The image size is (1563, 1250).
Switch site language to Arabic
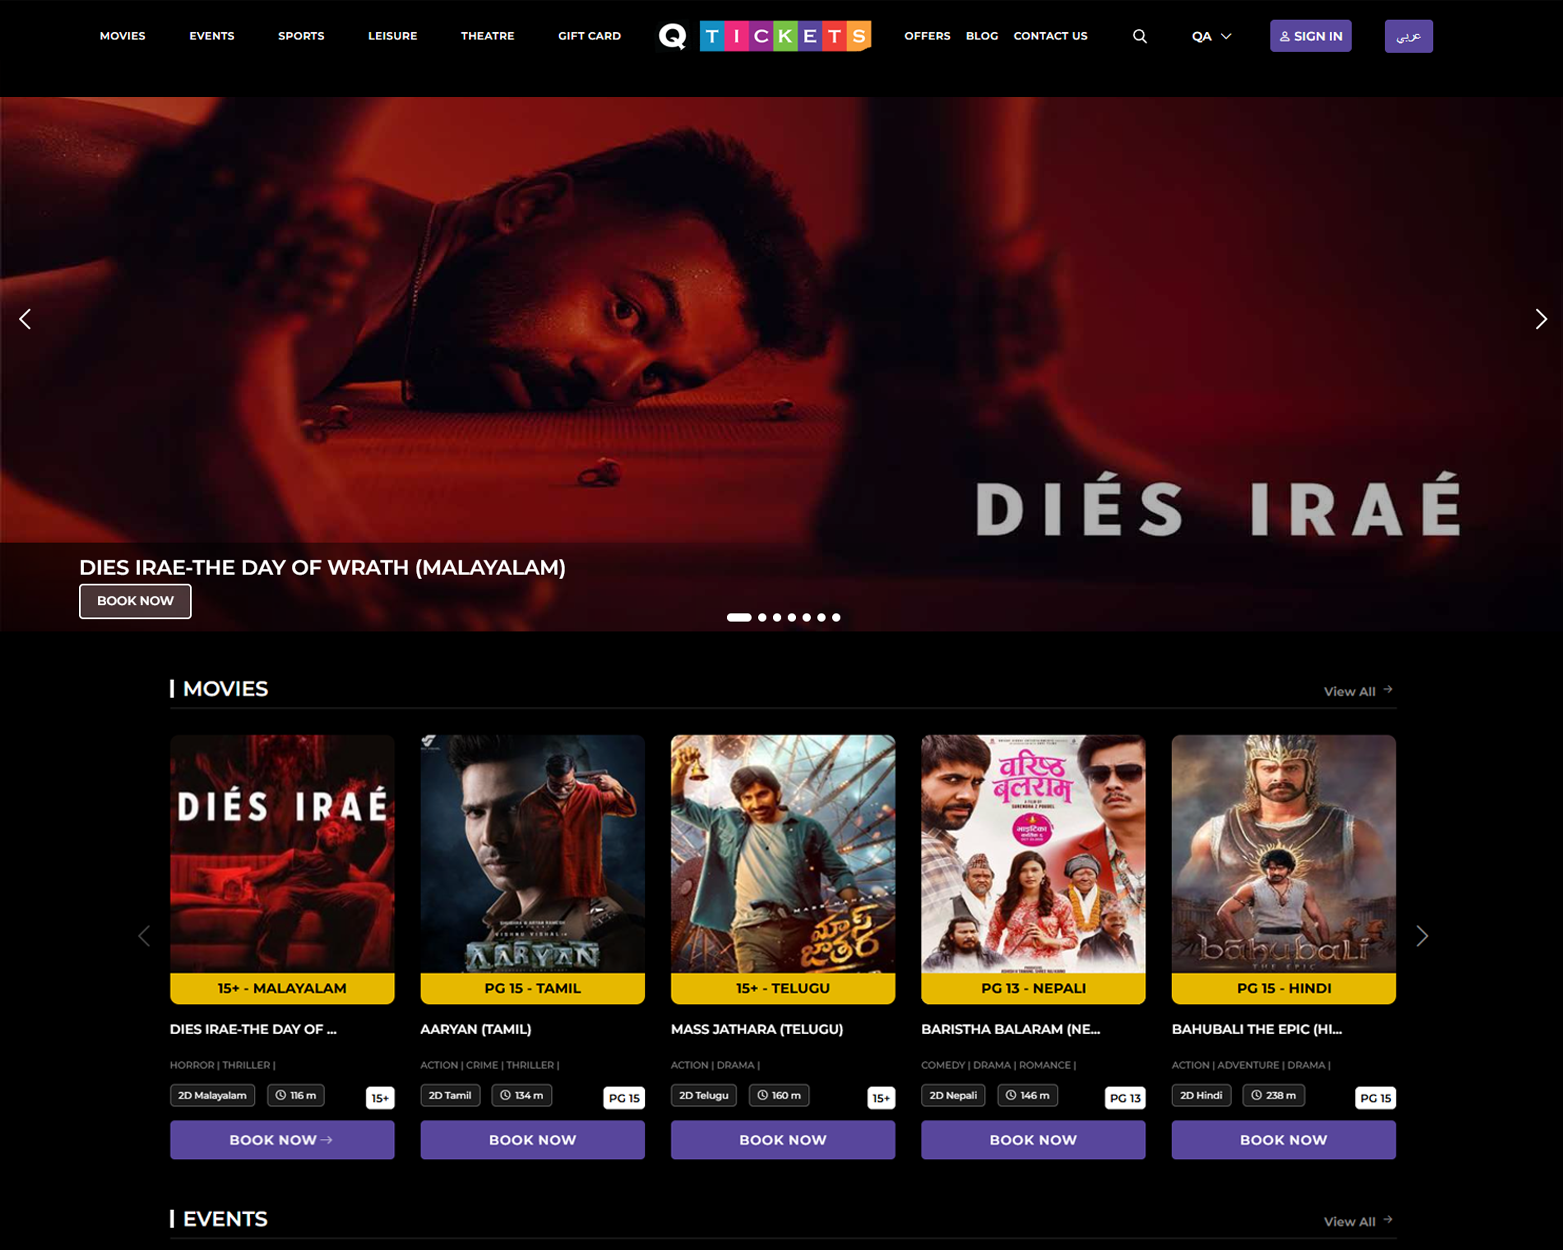(1408, 36)
